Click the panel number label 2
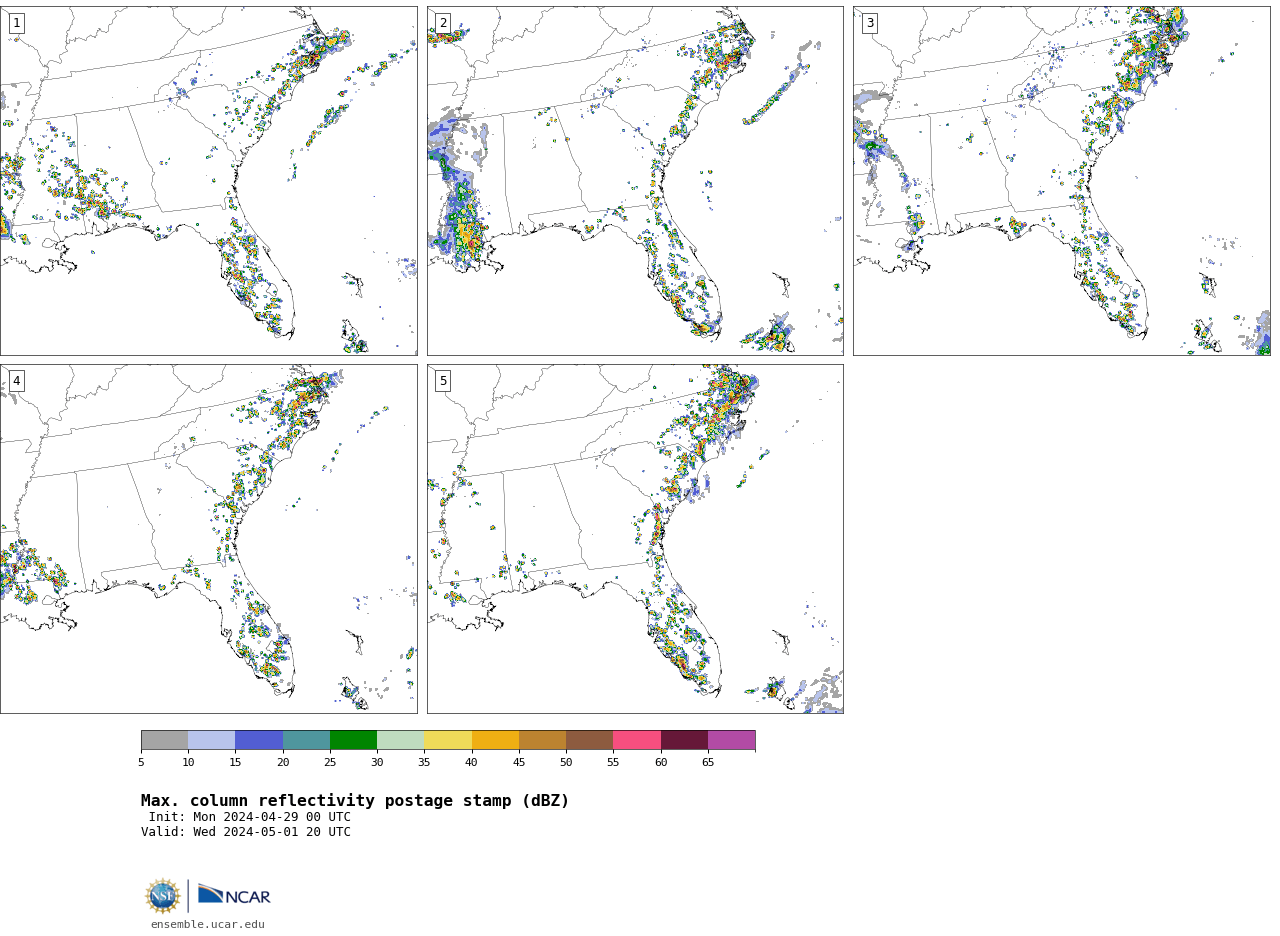The width and height of the screenshot is (1280, 936). point(443,23)
